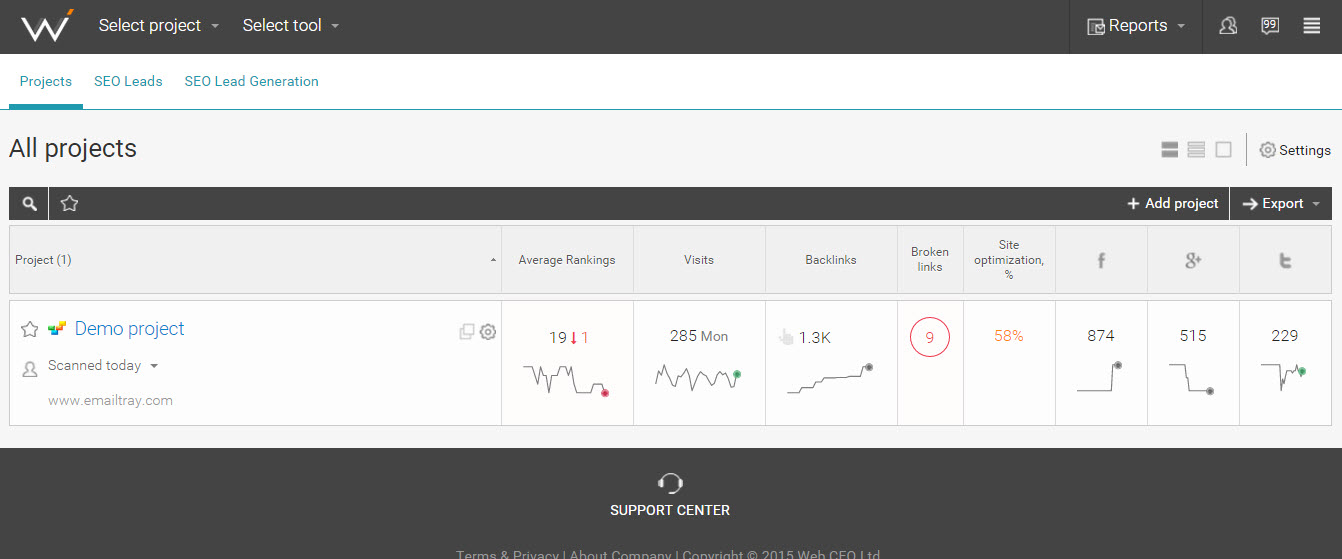The width and height of the screenshot is (1342, 559).
Task: Switch to the large-row view layout
Action: point(1169,150)
